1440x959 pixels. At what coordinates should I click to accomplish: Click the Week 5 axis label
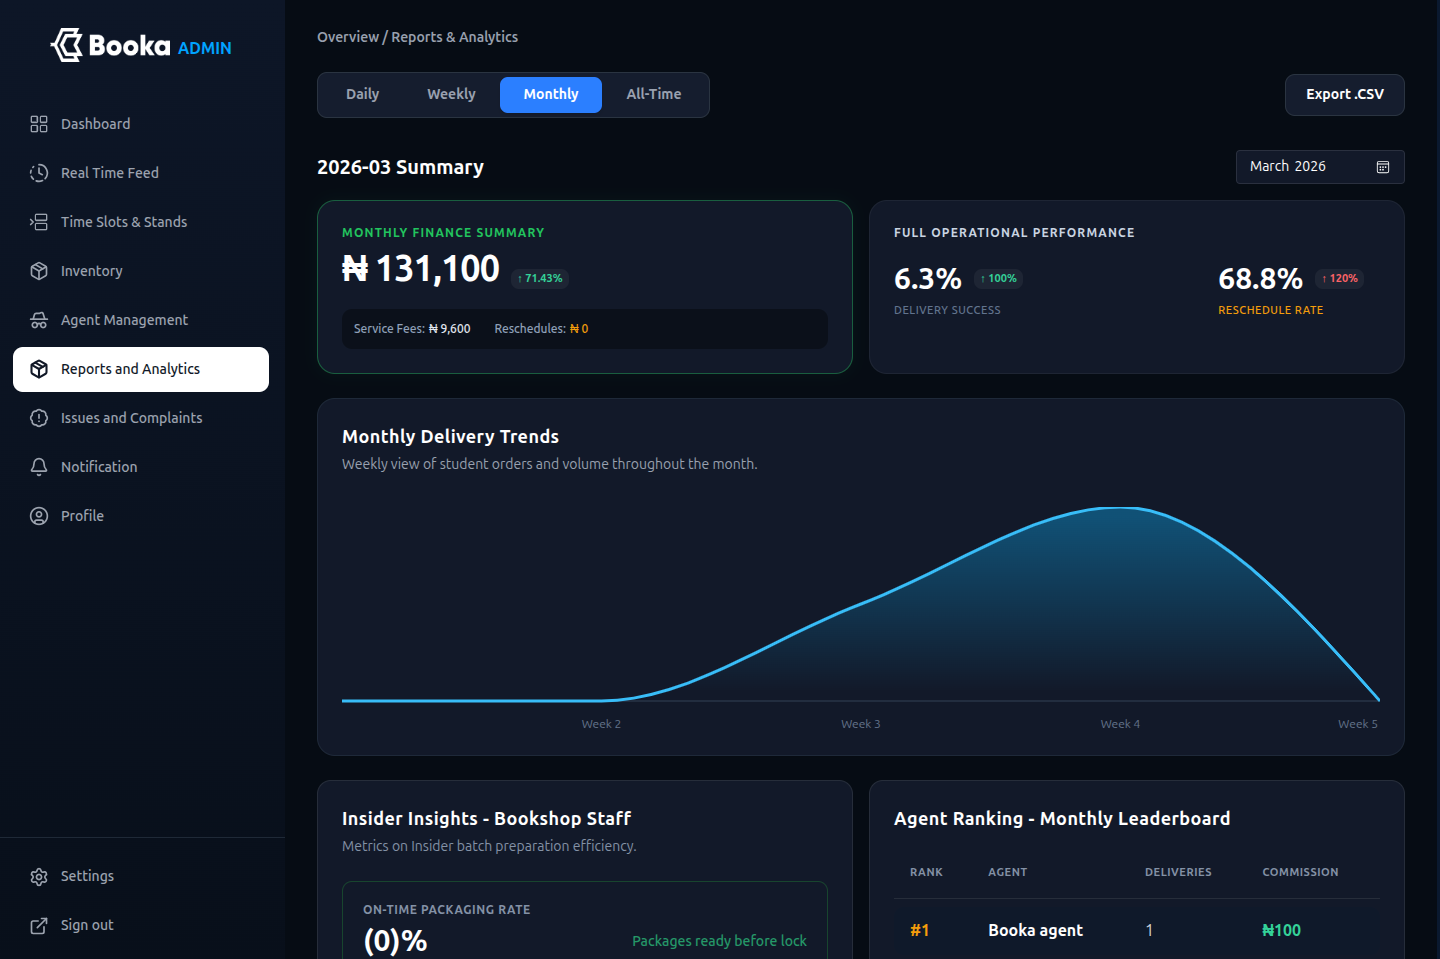[1358, 724]
